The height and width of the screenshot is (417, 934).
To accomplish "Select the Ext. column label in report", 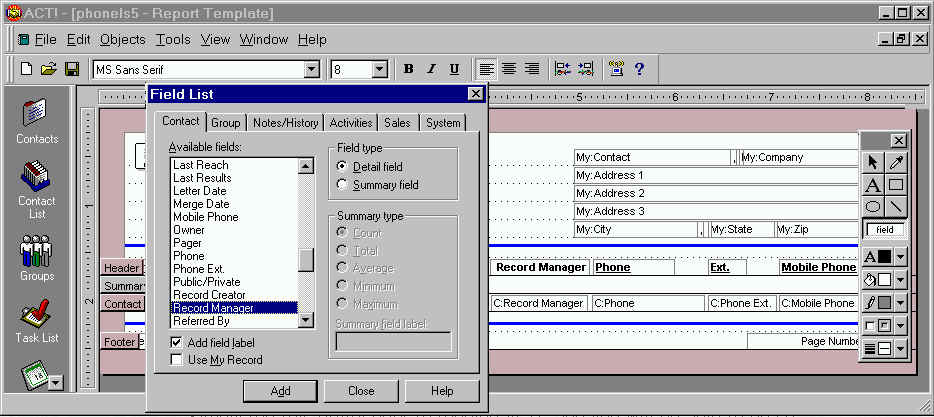I will pyautogui.click(x=727, y=267).
